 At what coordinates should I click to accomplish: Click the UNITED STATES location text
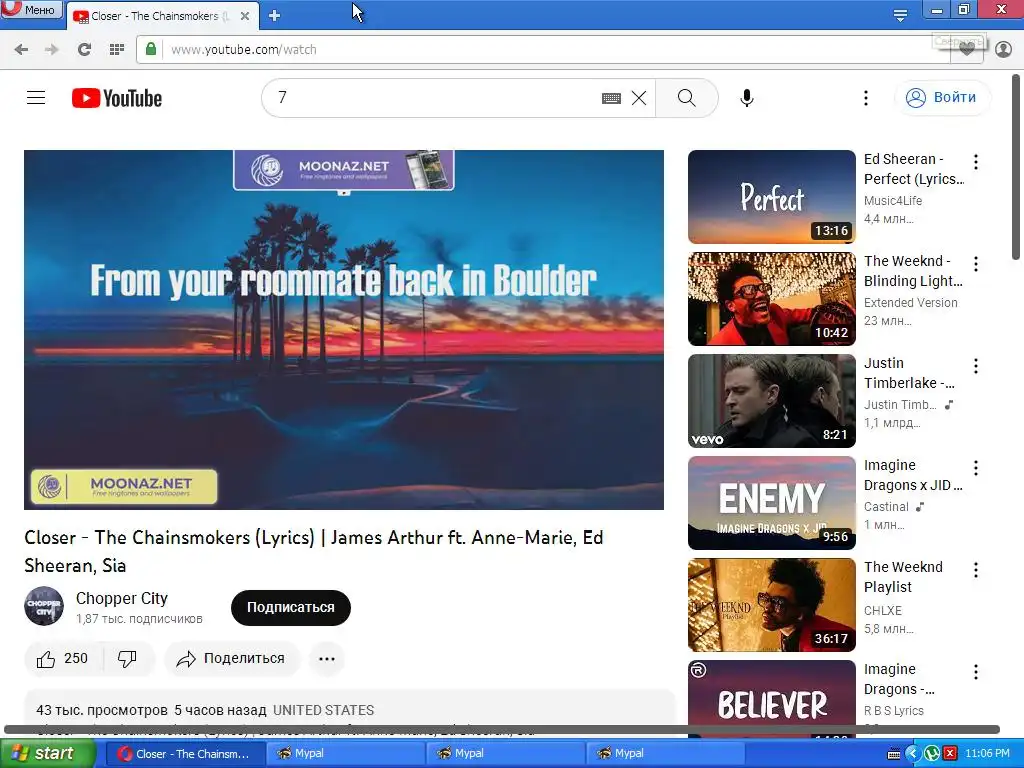pos(323,710)
